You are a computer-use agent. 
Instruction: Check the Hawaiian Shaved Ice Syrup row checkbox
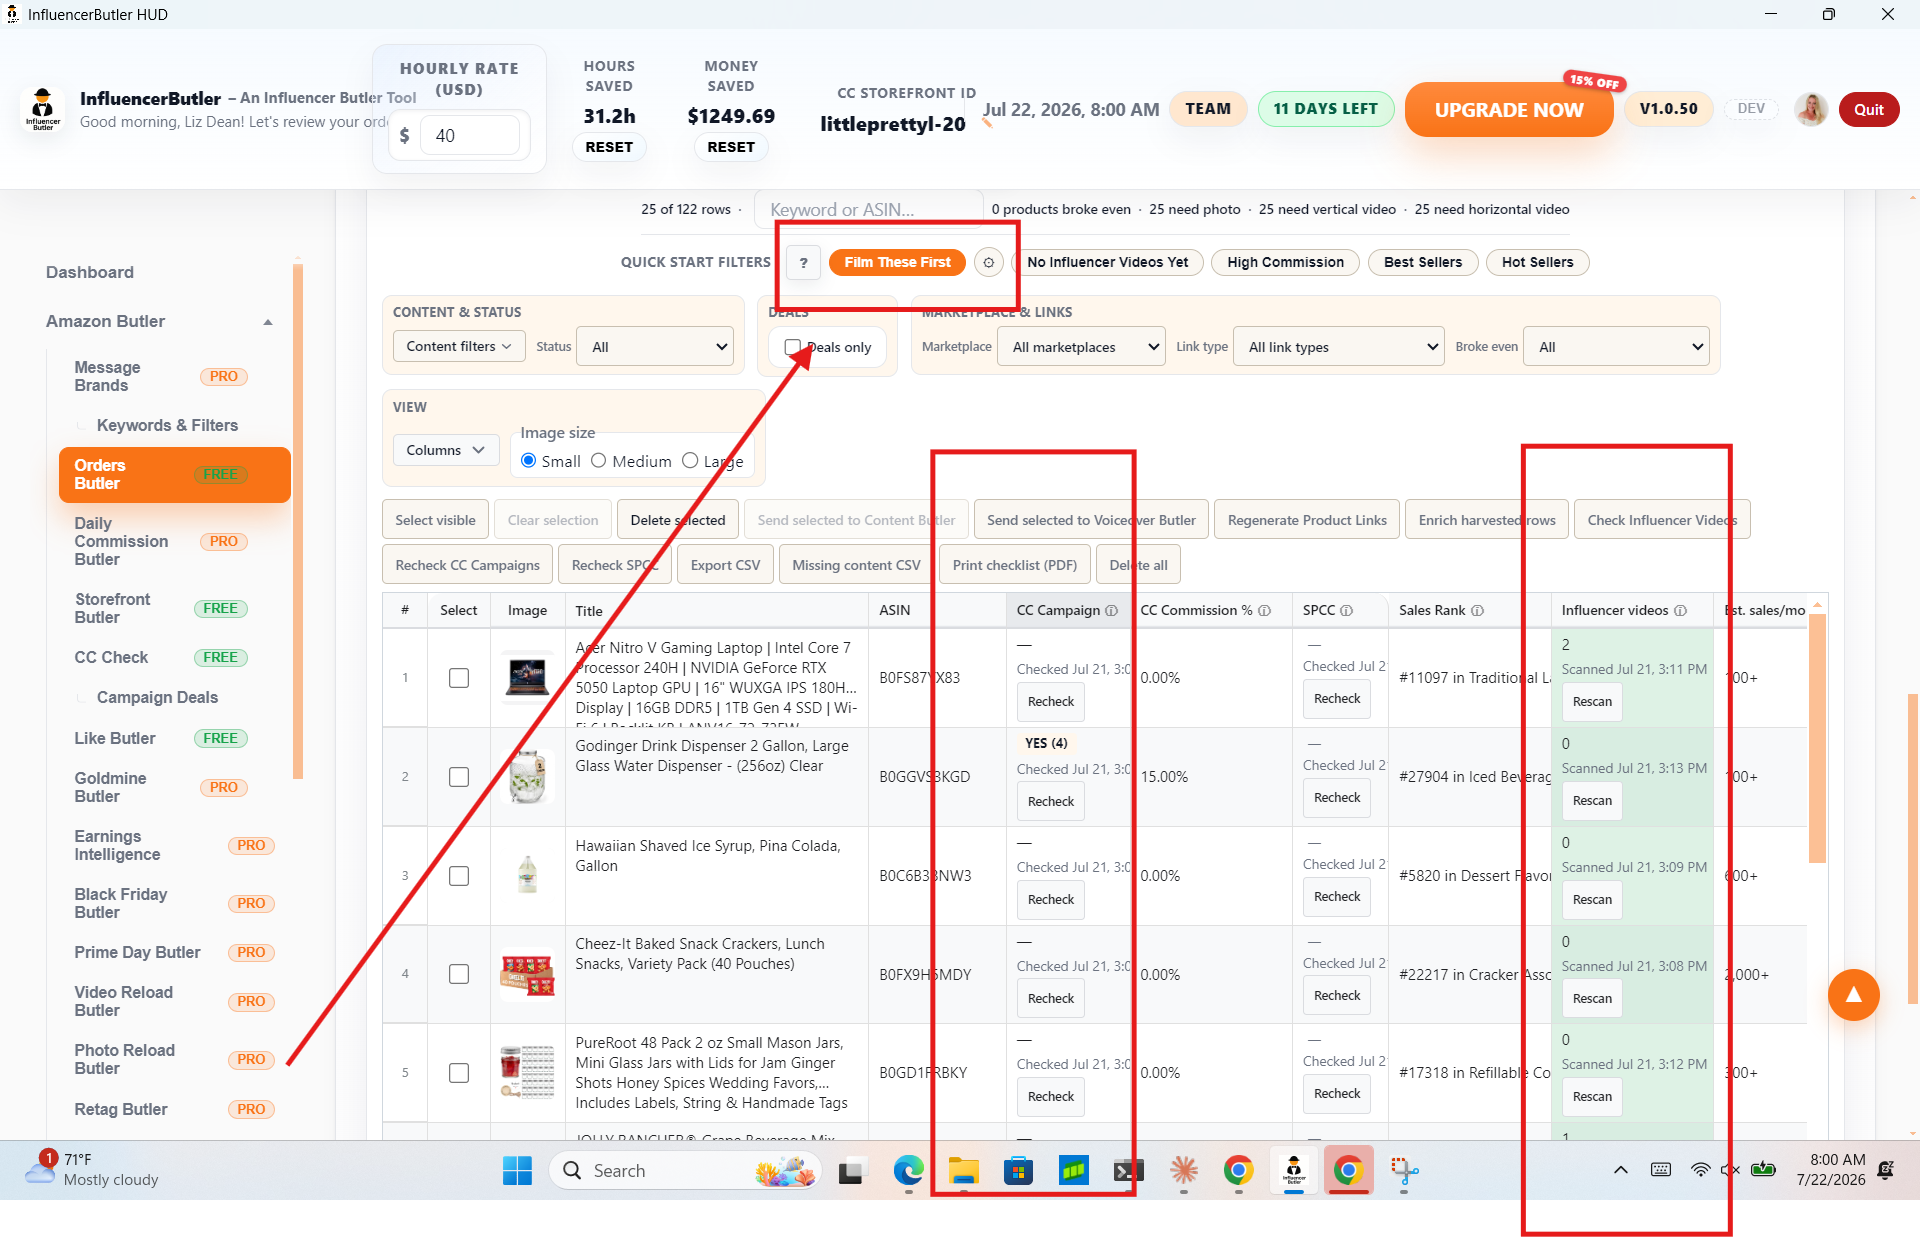click(459, 876)
